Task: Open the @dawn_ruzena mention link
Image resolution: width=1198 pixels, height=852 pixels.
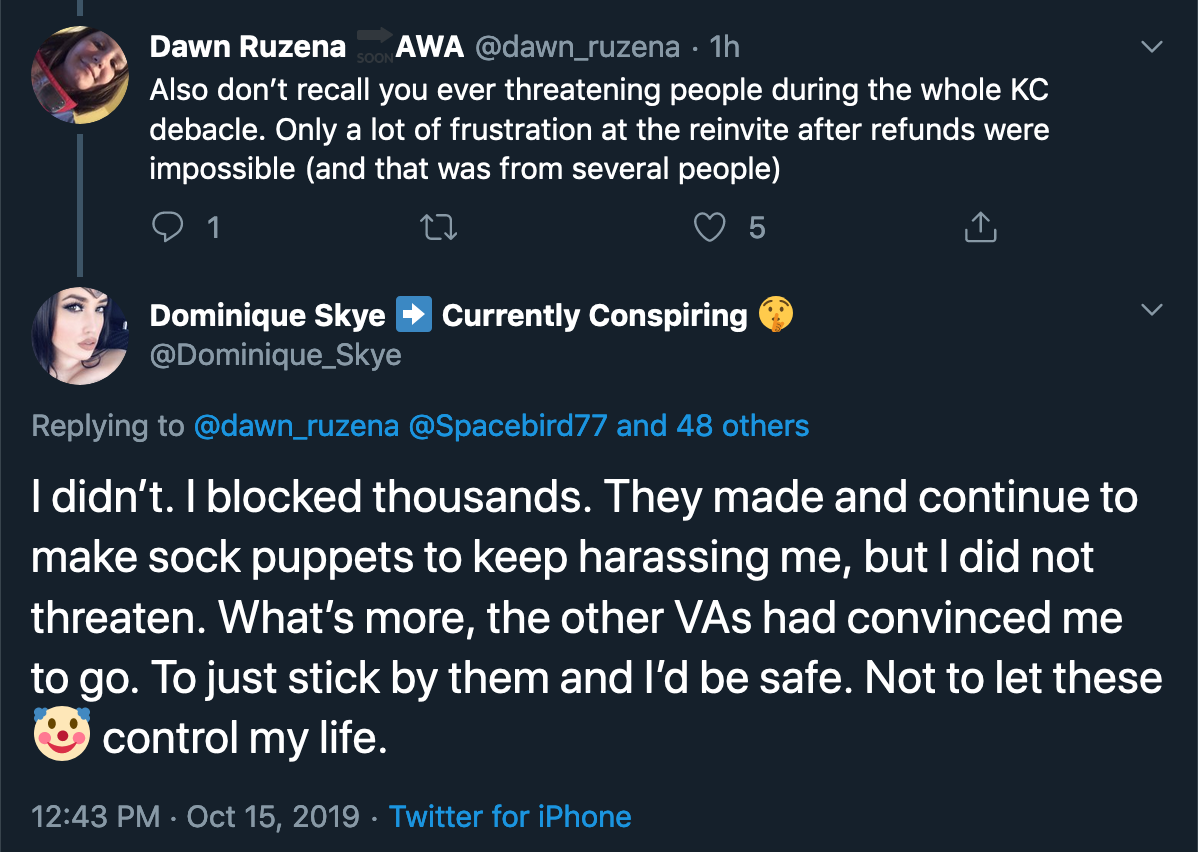Action: pyautogui.click(x=296, y=426)
